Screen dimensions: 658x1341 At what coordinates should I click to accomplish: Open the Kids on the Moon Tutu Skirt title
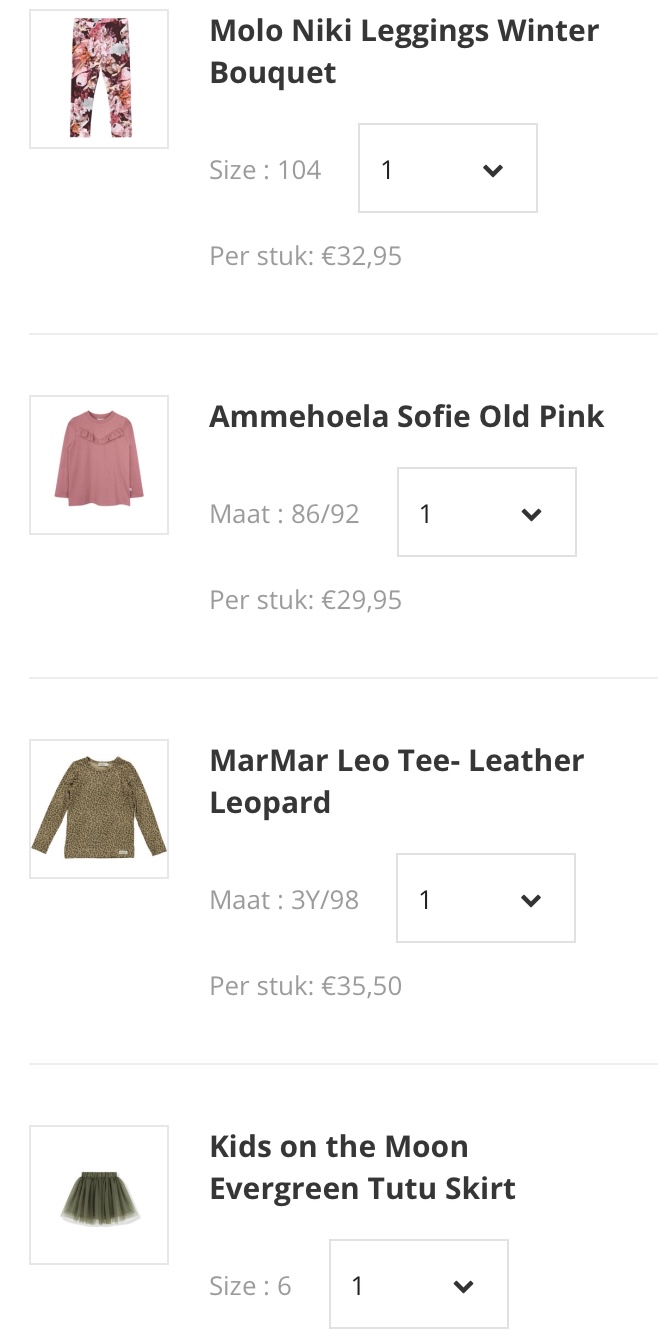(x=362, y=1167)
